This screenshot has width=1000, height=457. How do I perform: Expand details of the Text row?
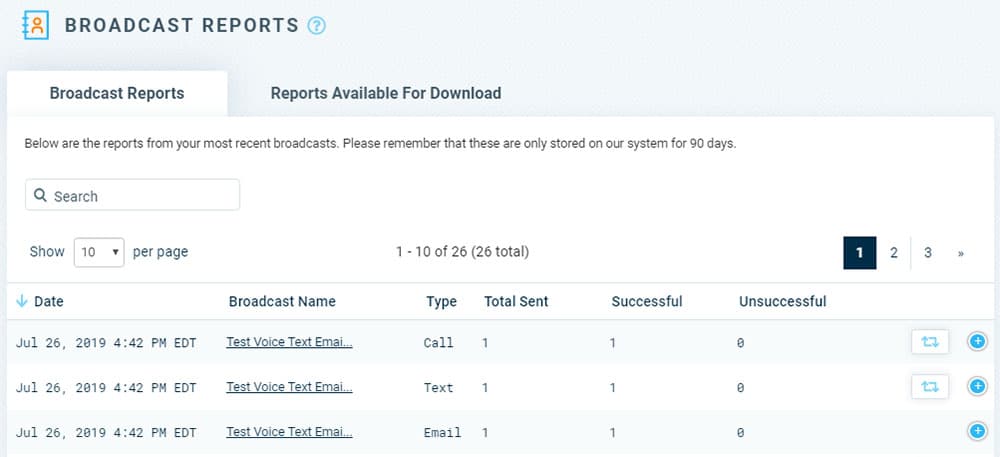coord(977,386)
